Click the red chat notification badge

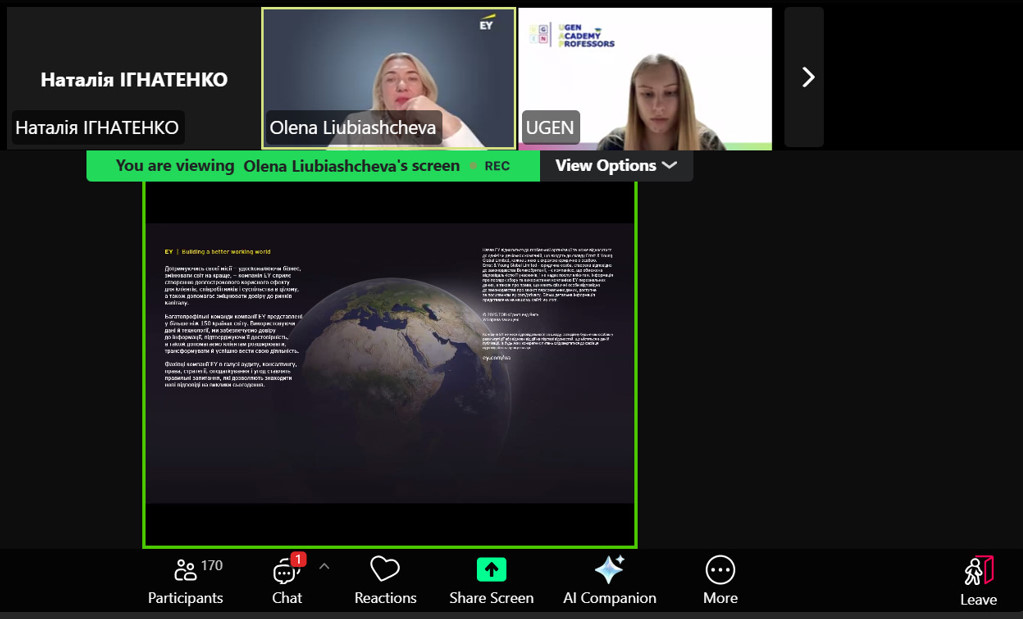coord(298,559)
